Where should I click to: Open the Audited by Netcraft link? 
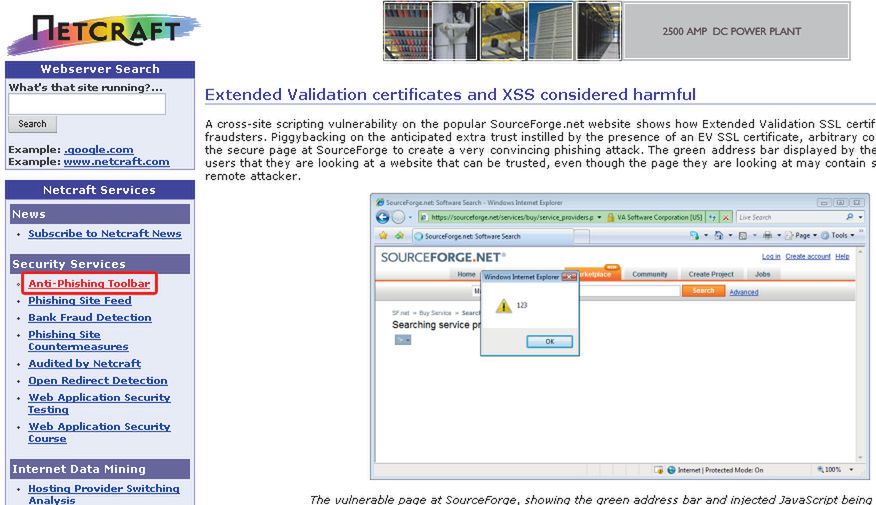point(84,363)
